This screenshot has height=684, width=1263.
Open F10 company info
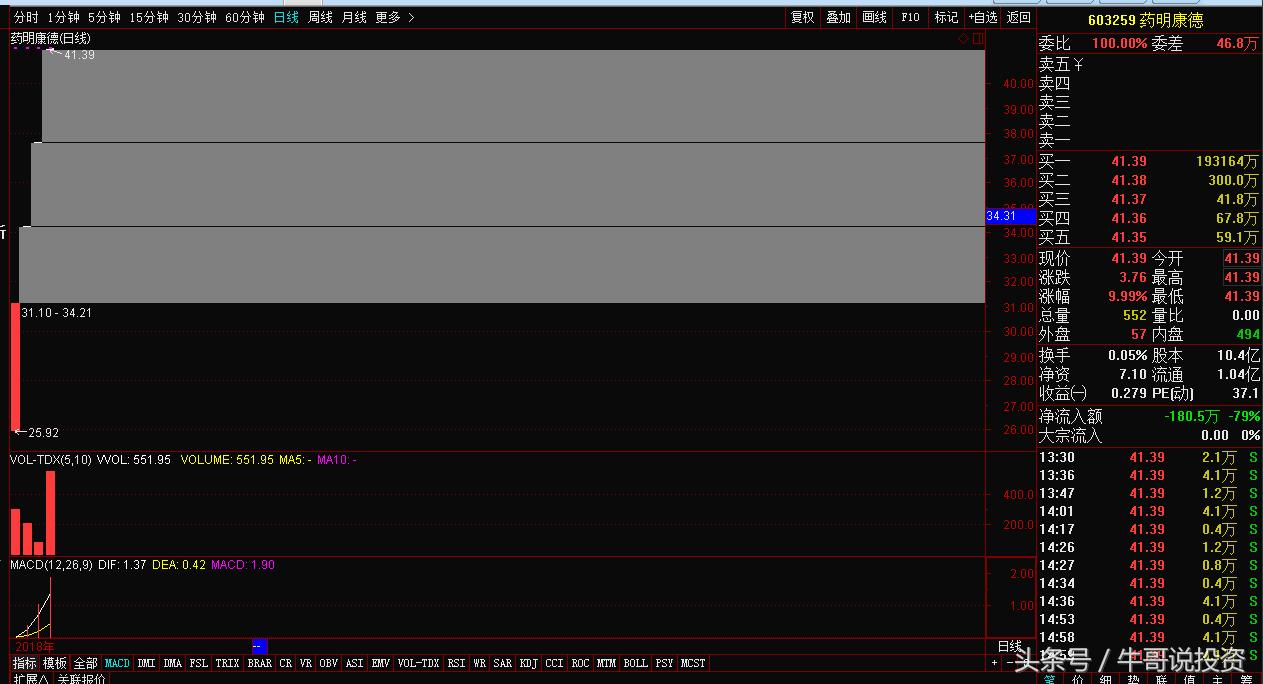coord(910,17)
